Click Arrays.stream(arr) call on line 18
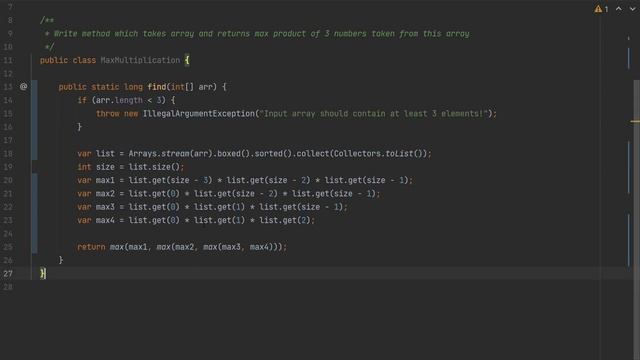This screenshot has width=640, height=360. 171,153
